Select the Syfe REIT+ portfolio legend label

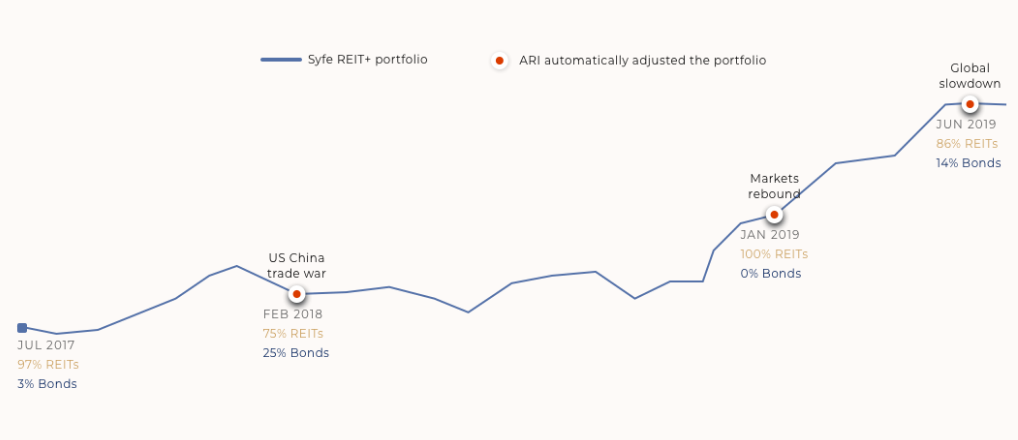pyautogui.click(x=367, y=60)
